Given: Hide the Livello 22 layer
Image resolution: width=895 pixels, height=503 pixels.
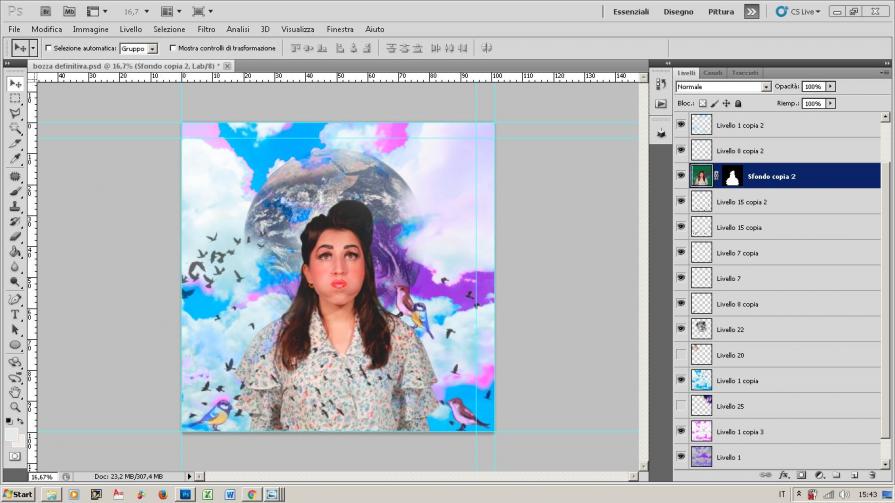Looking at the screenshot, I should pyautogui.click(x=681, y=329).
